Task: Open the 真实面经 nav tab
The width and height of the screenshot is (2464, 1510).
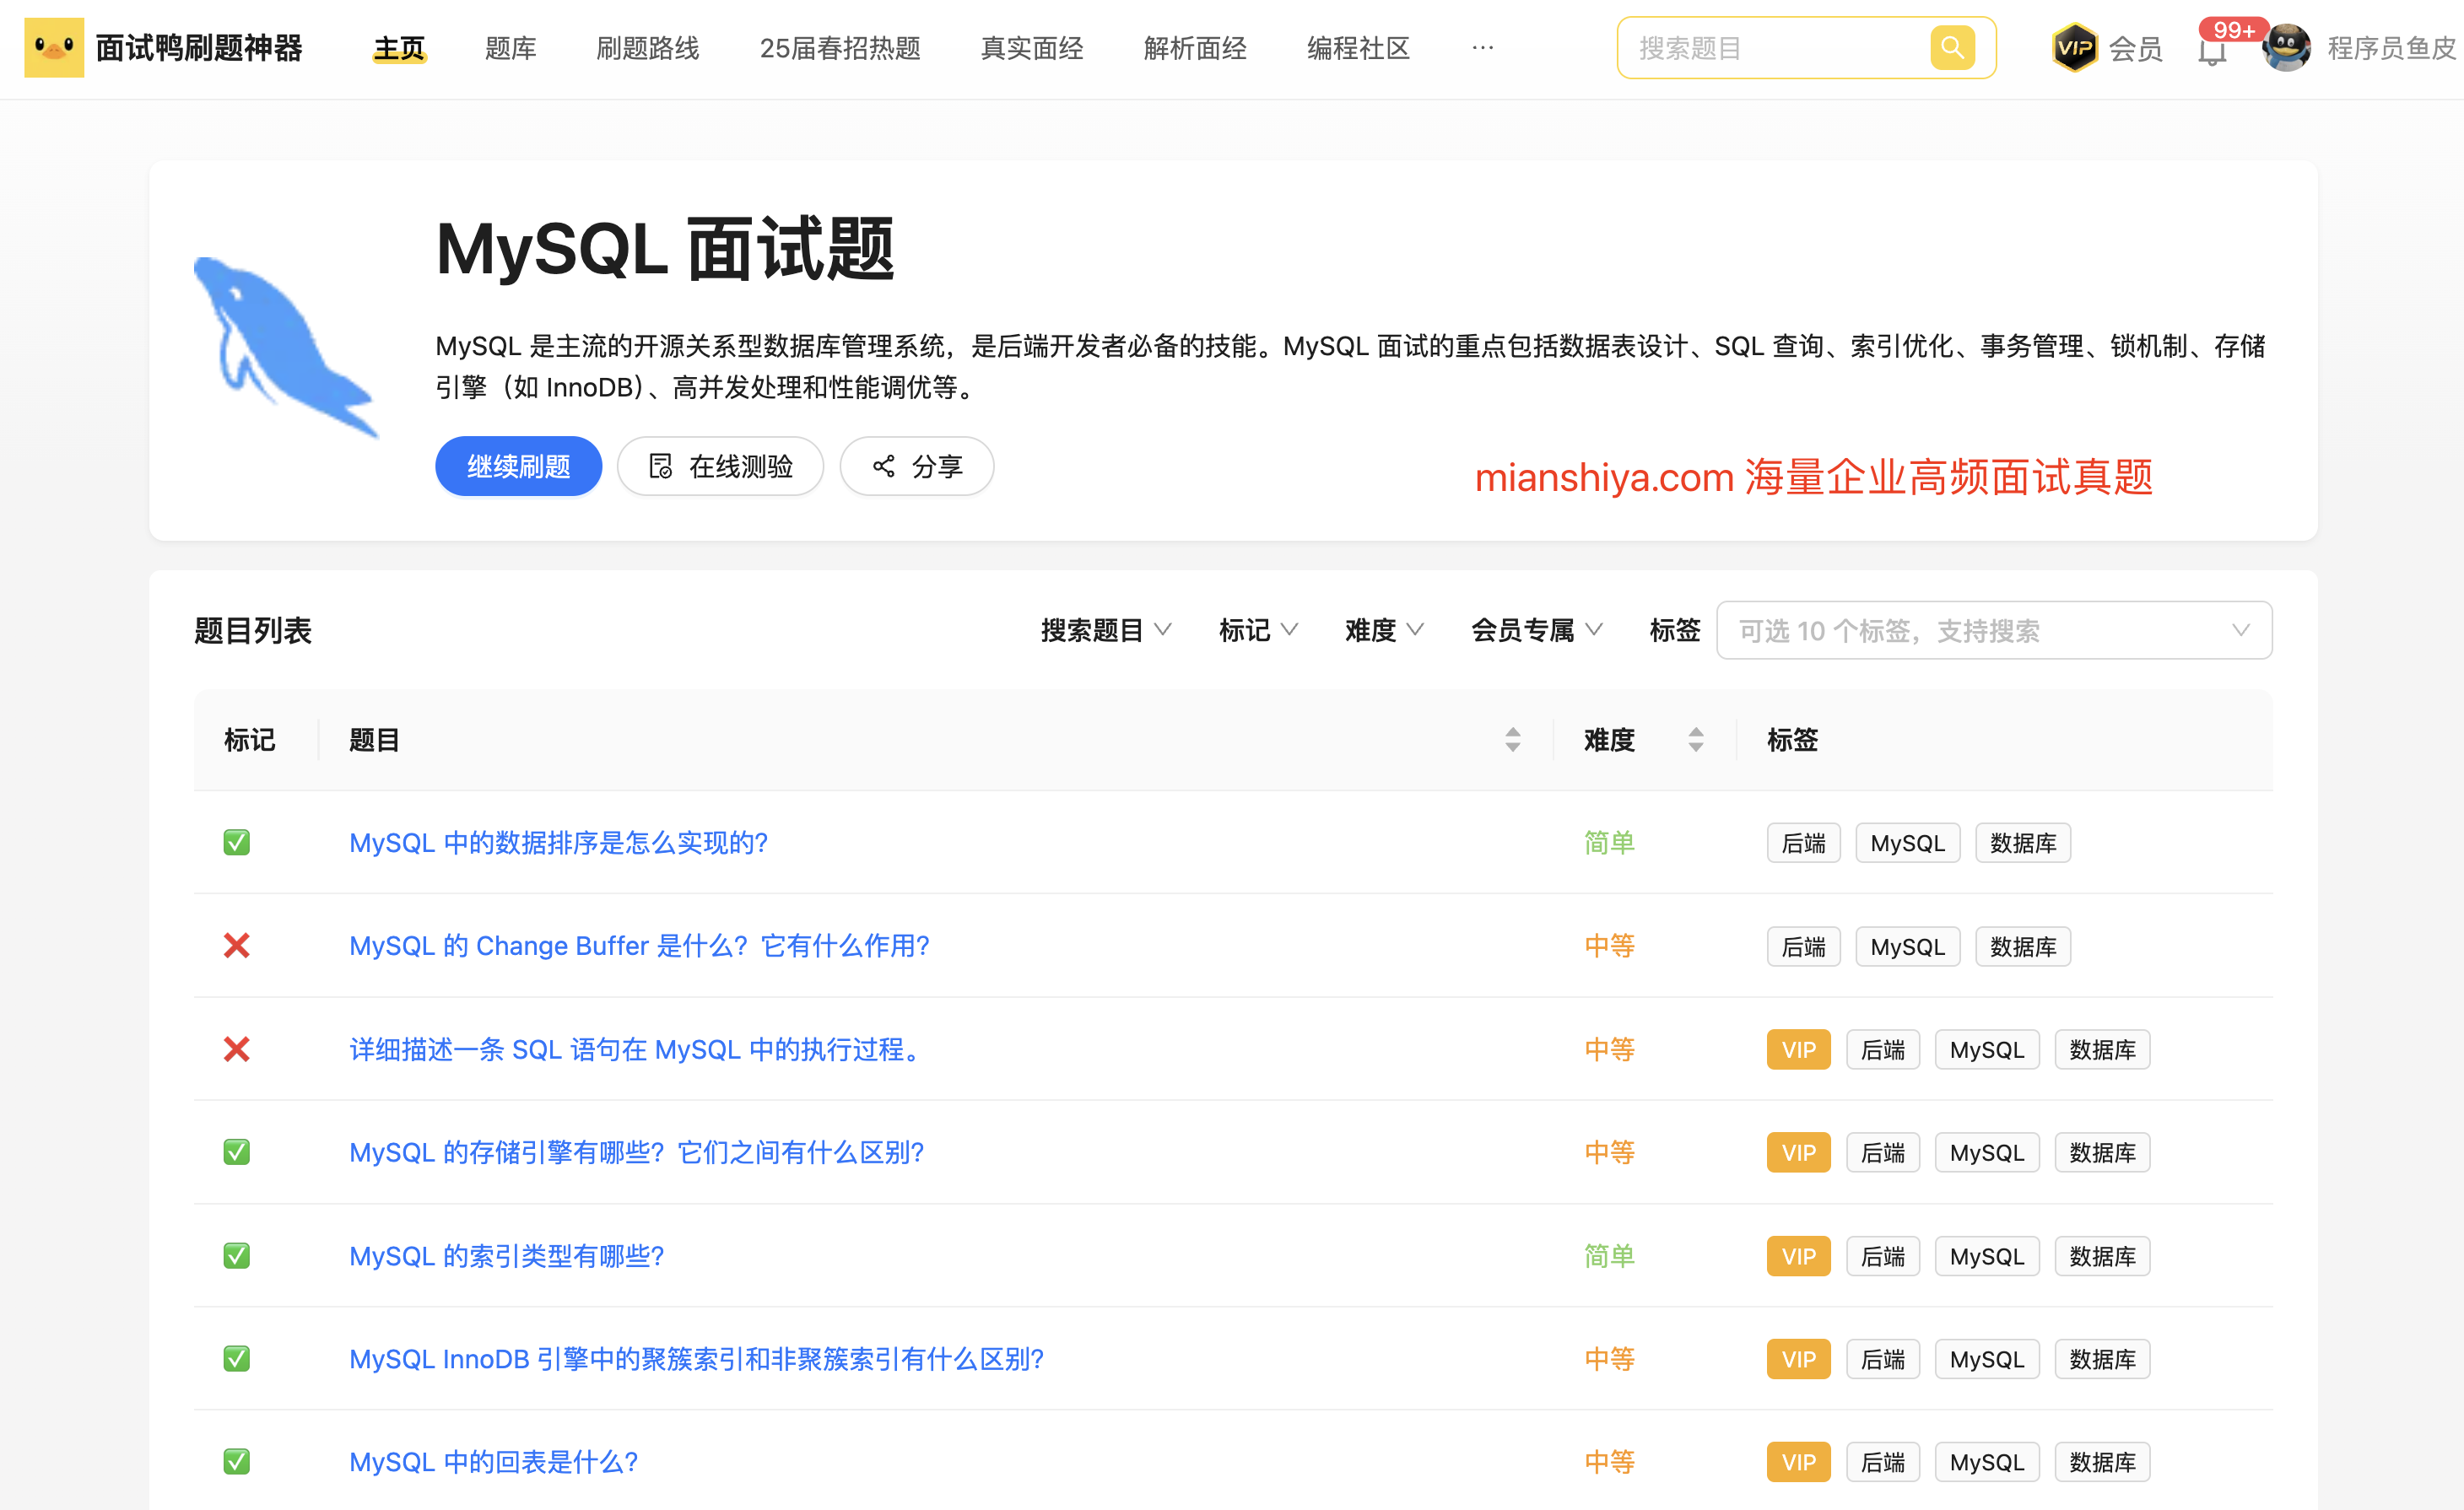Action: tap(1031, 48)
